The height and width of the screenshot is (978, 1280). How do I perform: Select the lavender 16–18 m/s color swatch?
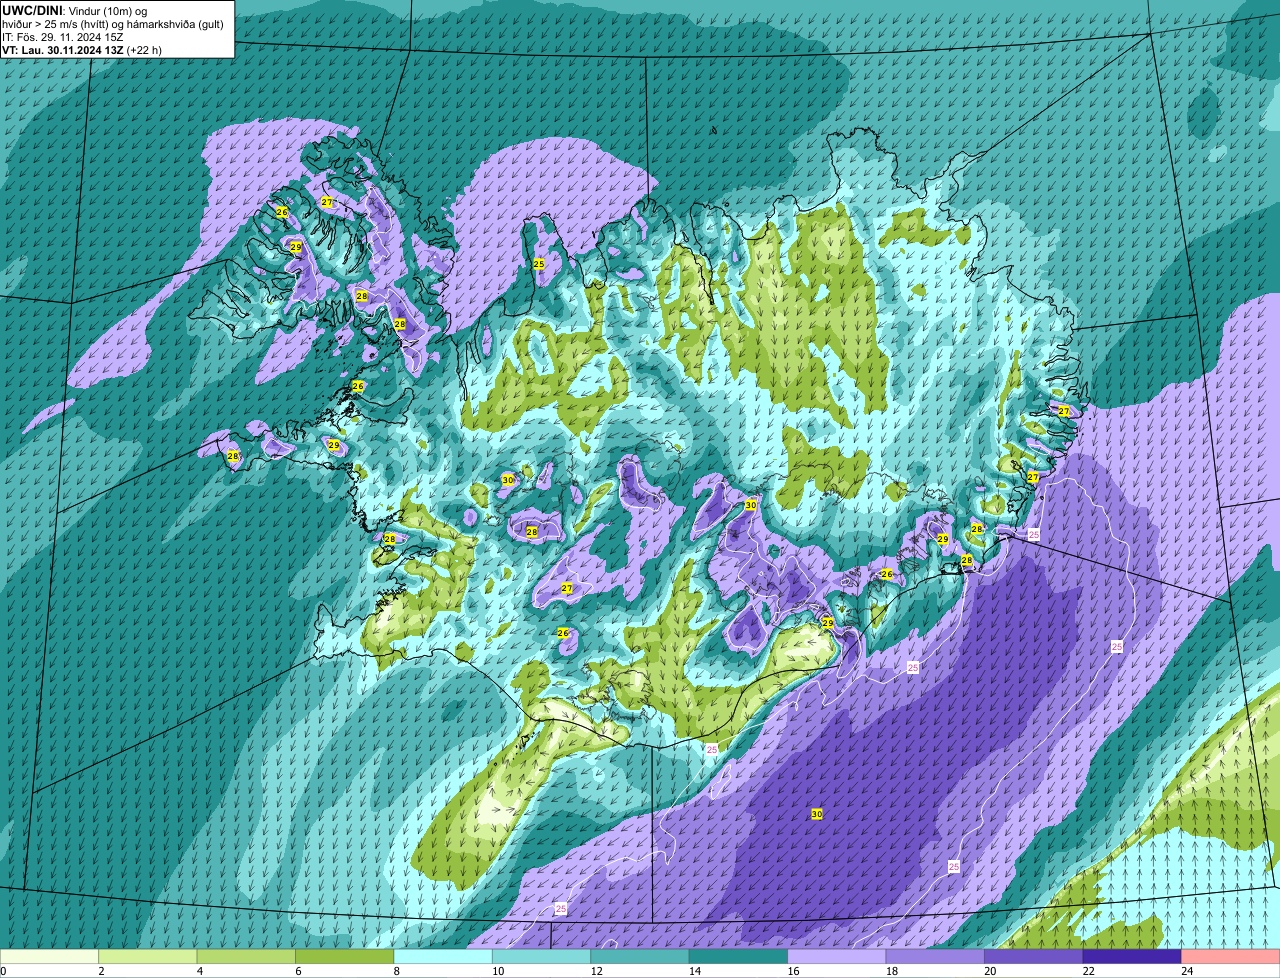tap(837, 956)
